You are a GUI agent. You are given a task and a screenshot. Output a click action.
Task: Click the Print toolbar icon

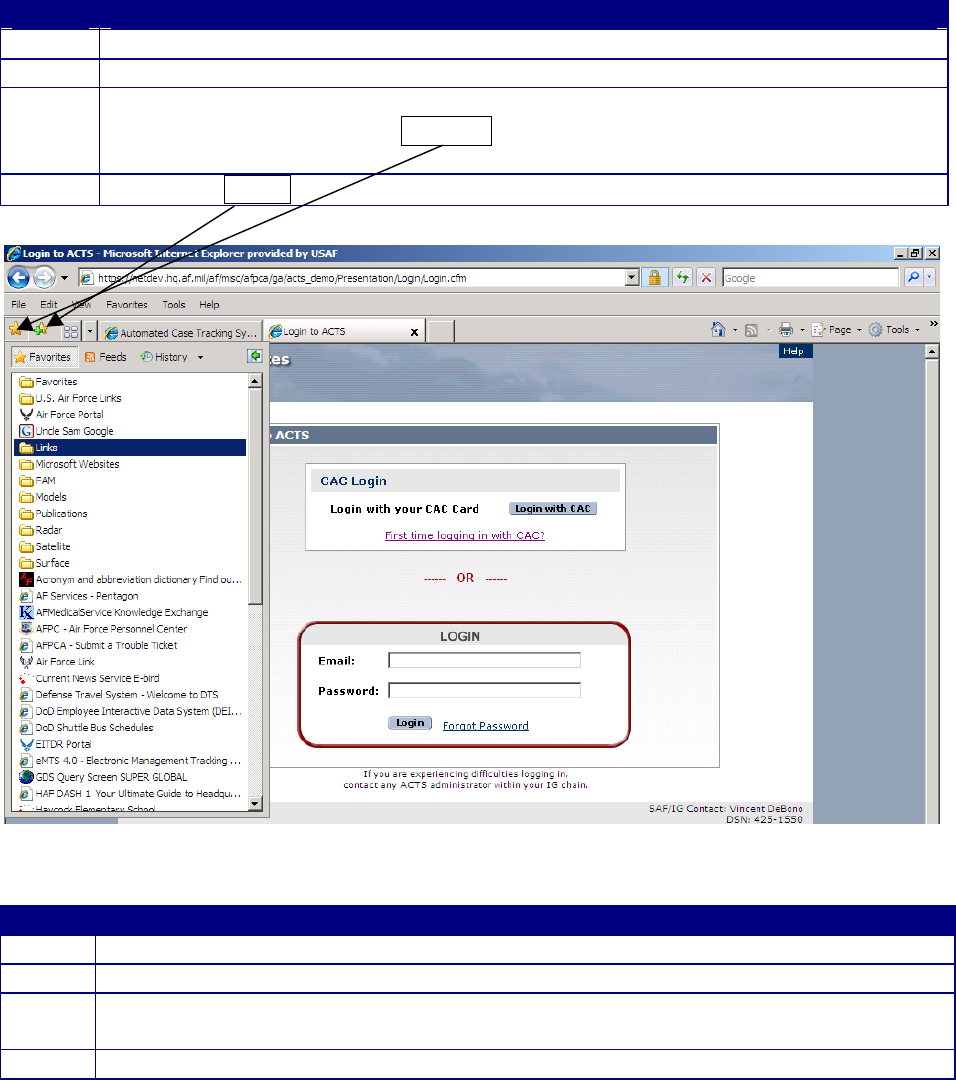[x=786, y=329]
